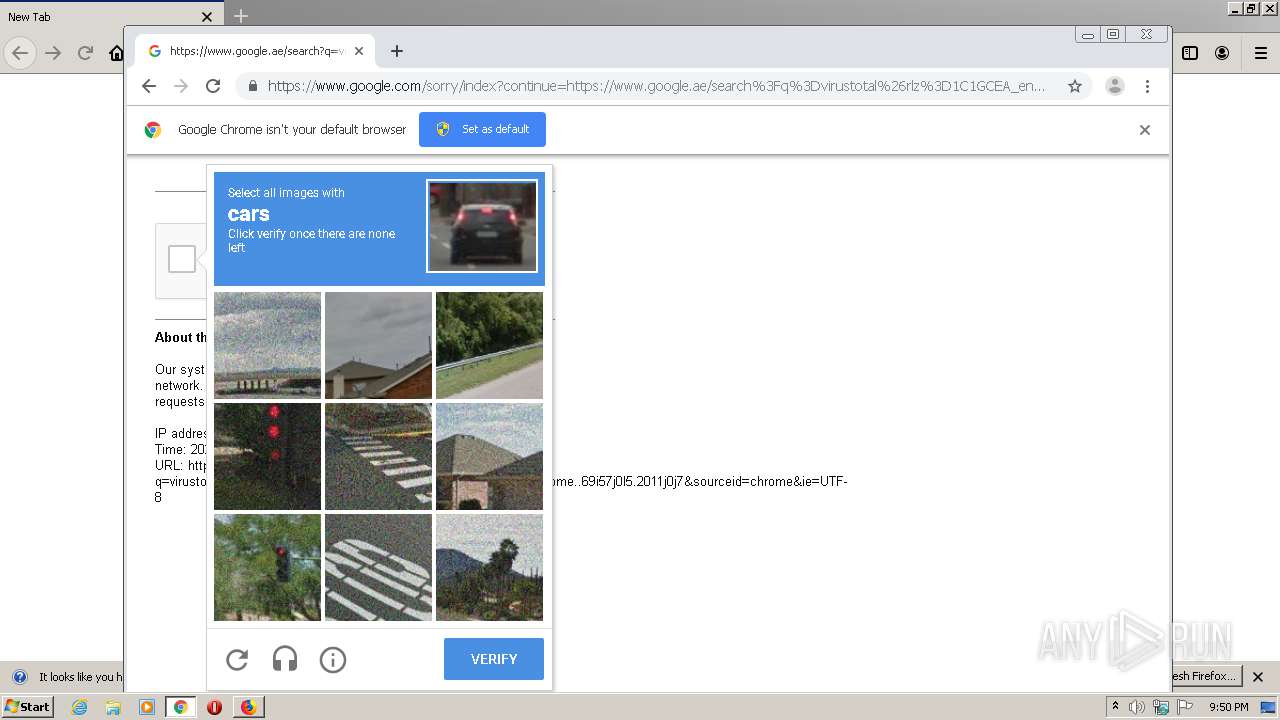
Task: Select the rooftop under grey sky tile
Action: pyautogui.click(x=378, y=345)
